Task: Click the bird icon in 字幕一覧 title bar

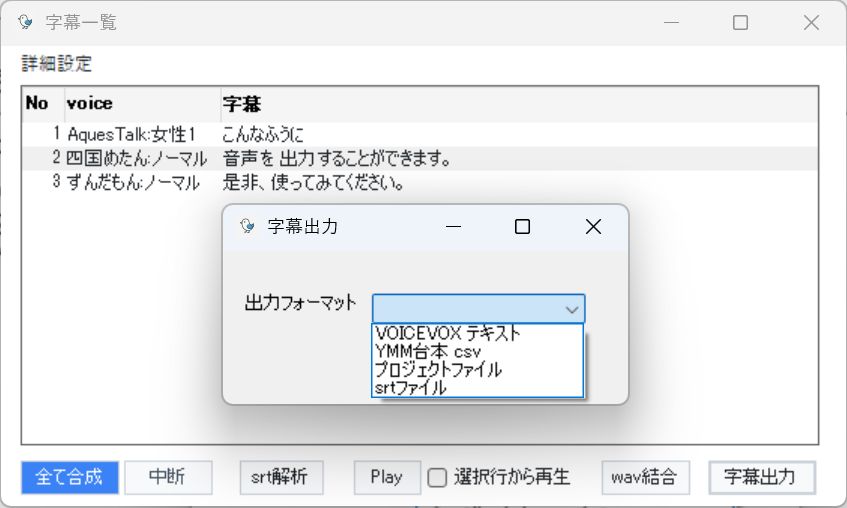Action: pyautogui.click(x=25, y=22)
